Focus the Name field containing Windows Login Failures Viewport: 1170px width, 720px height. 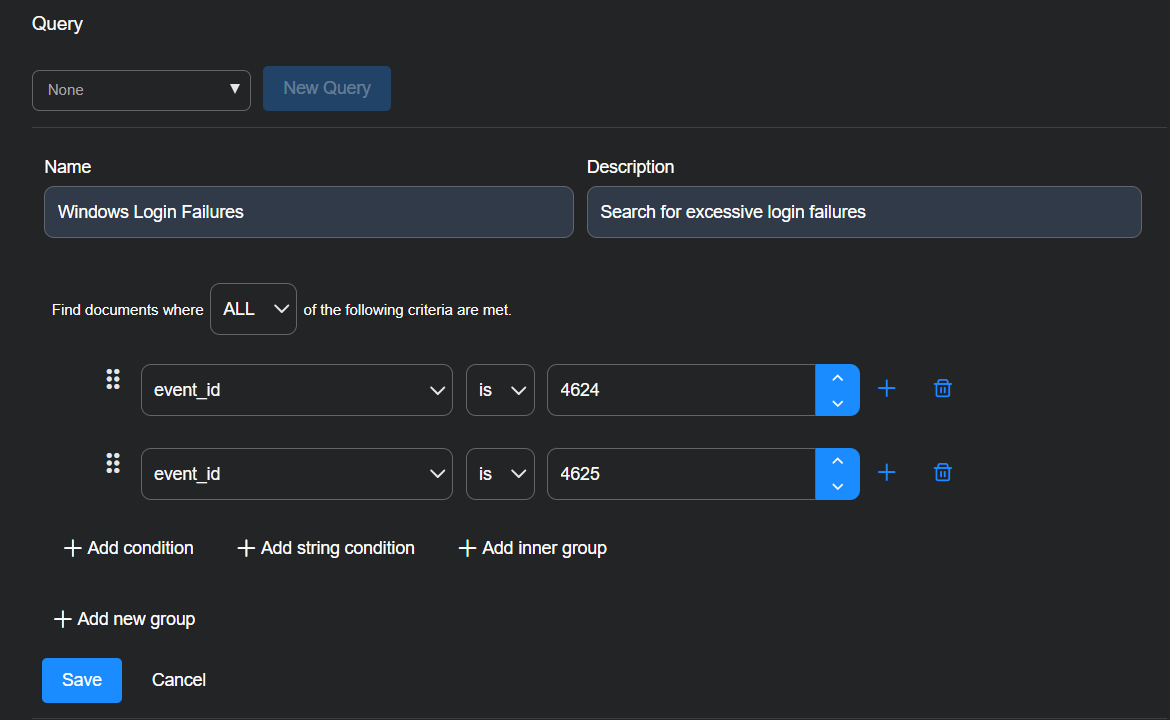[308, 212]
